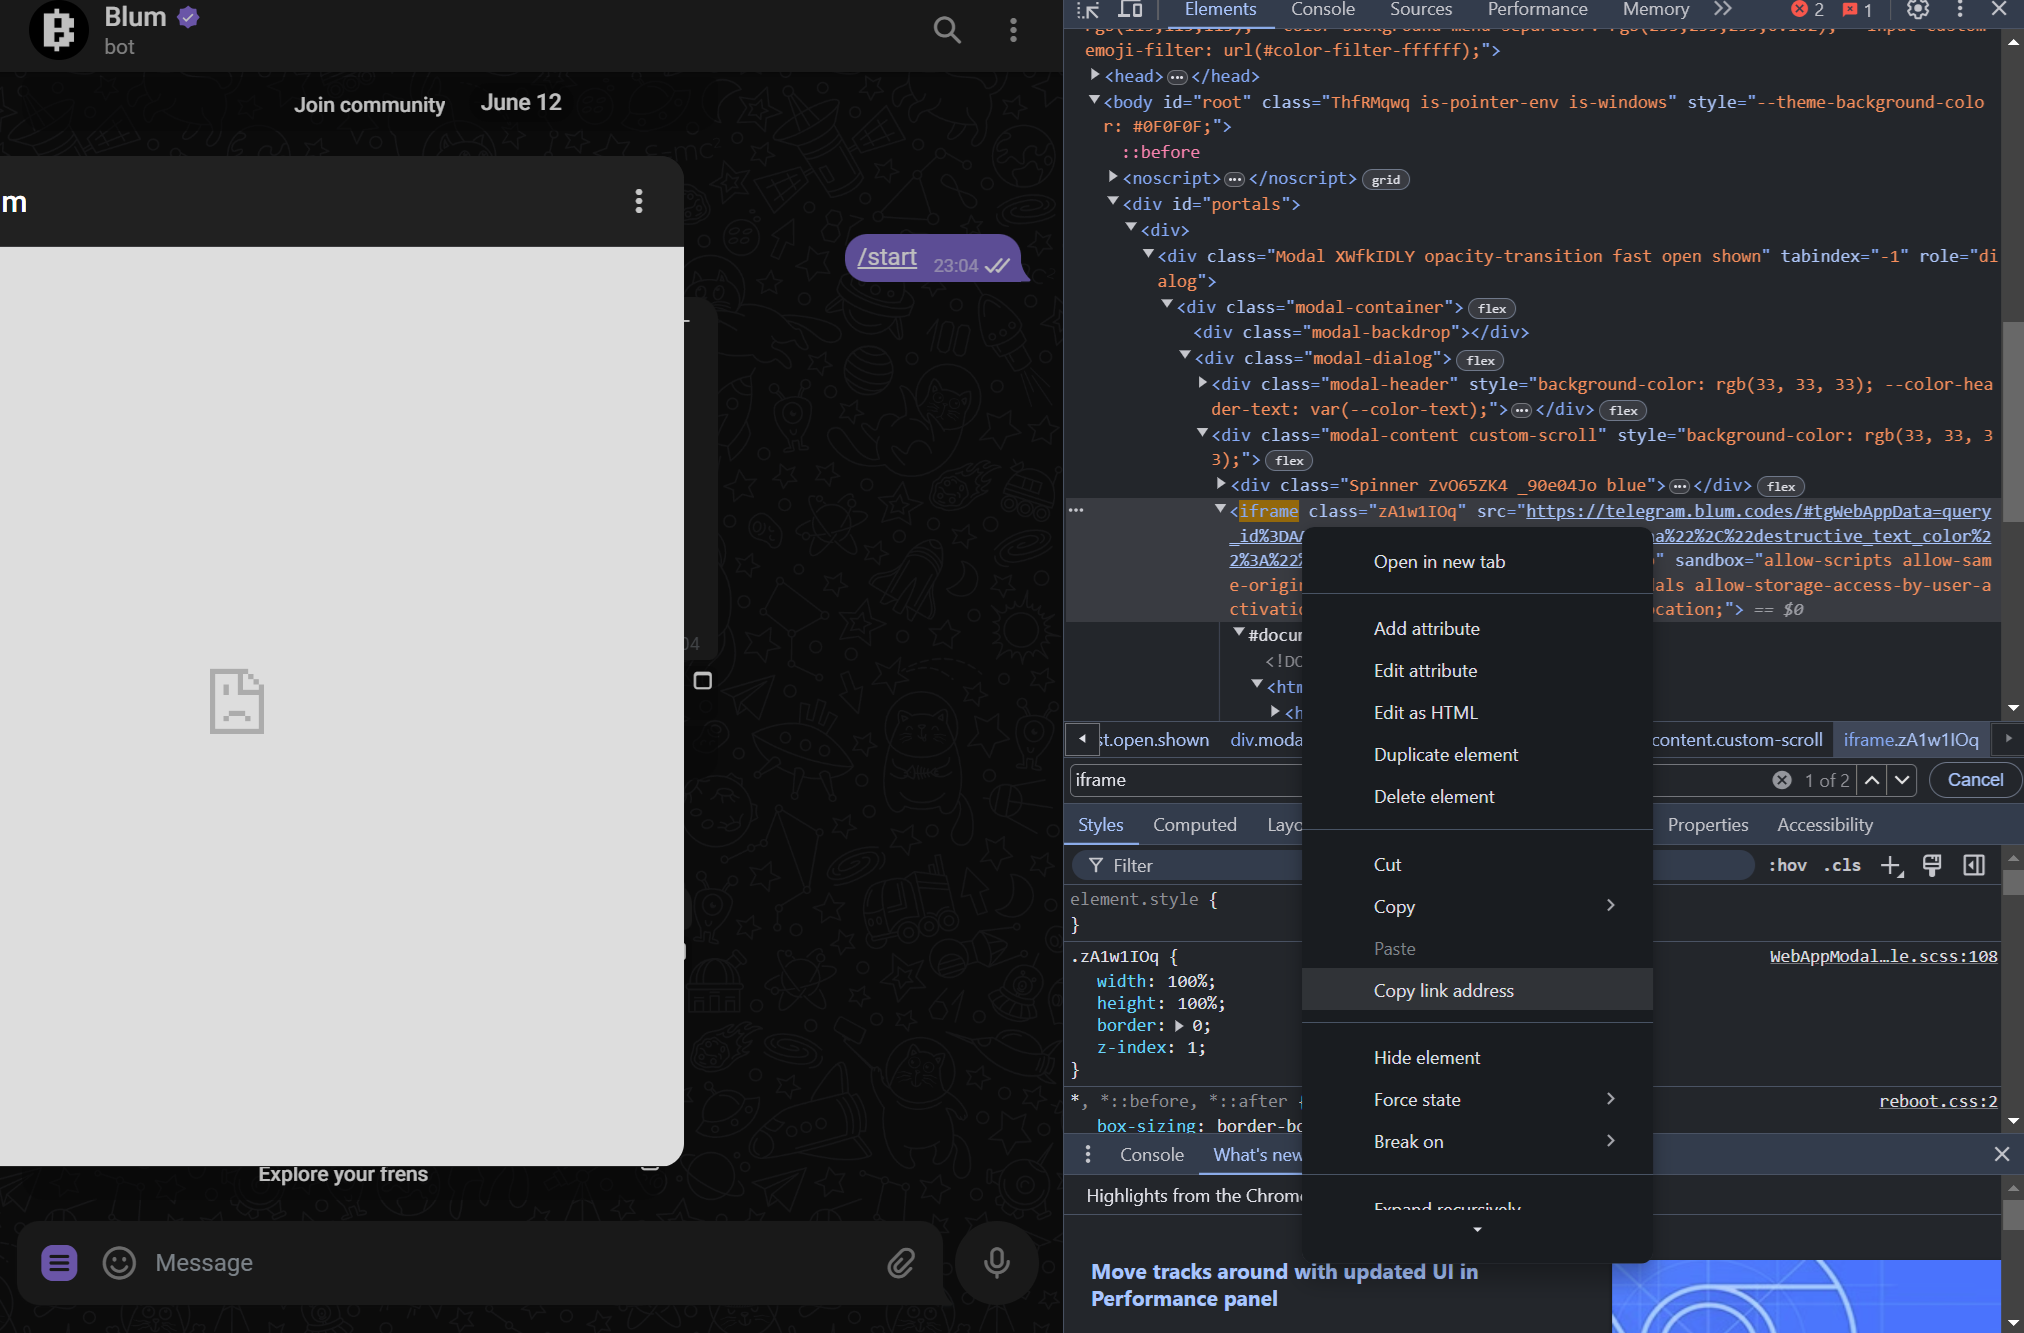Open DevTools customize menu
The width and height of the screenshot is (2024, 1333).
coord(1960,10)
